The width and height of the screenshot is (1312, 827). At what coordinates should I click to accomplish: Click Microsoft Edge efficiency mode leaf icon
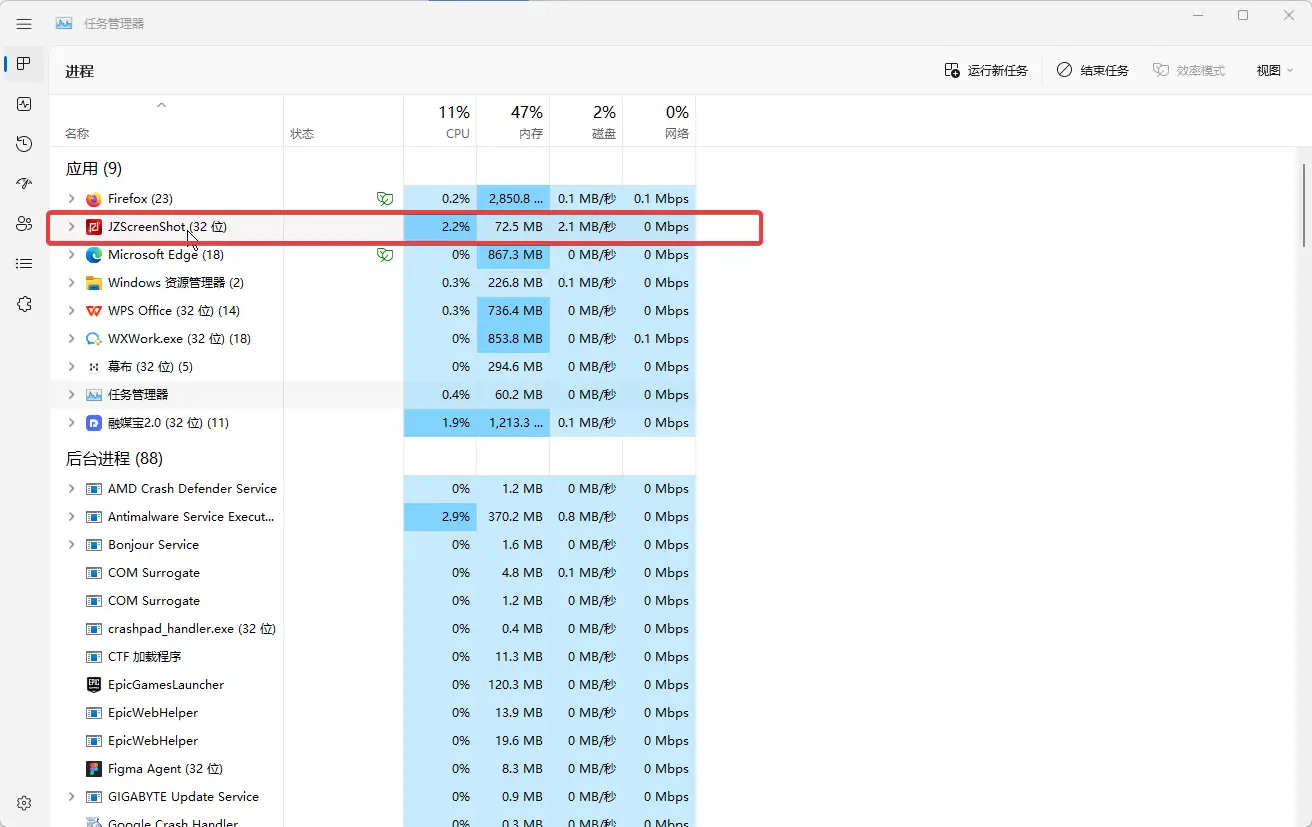pyautogui.click(x=384, y=255)
